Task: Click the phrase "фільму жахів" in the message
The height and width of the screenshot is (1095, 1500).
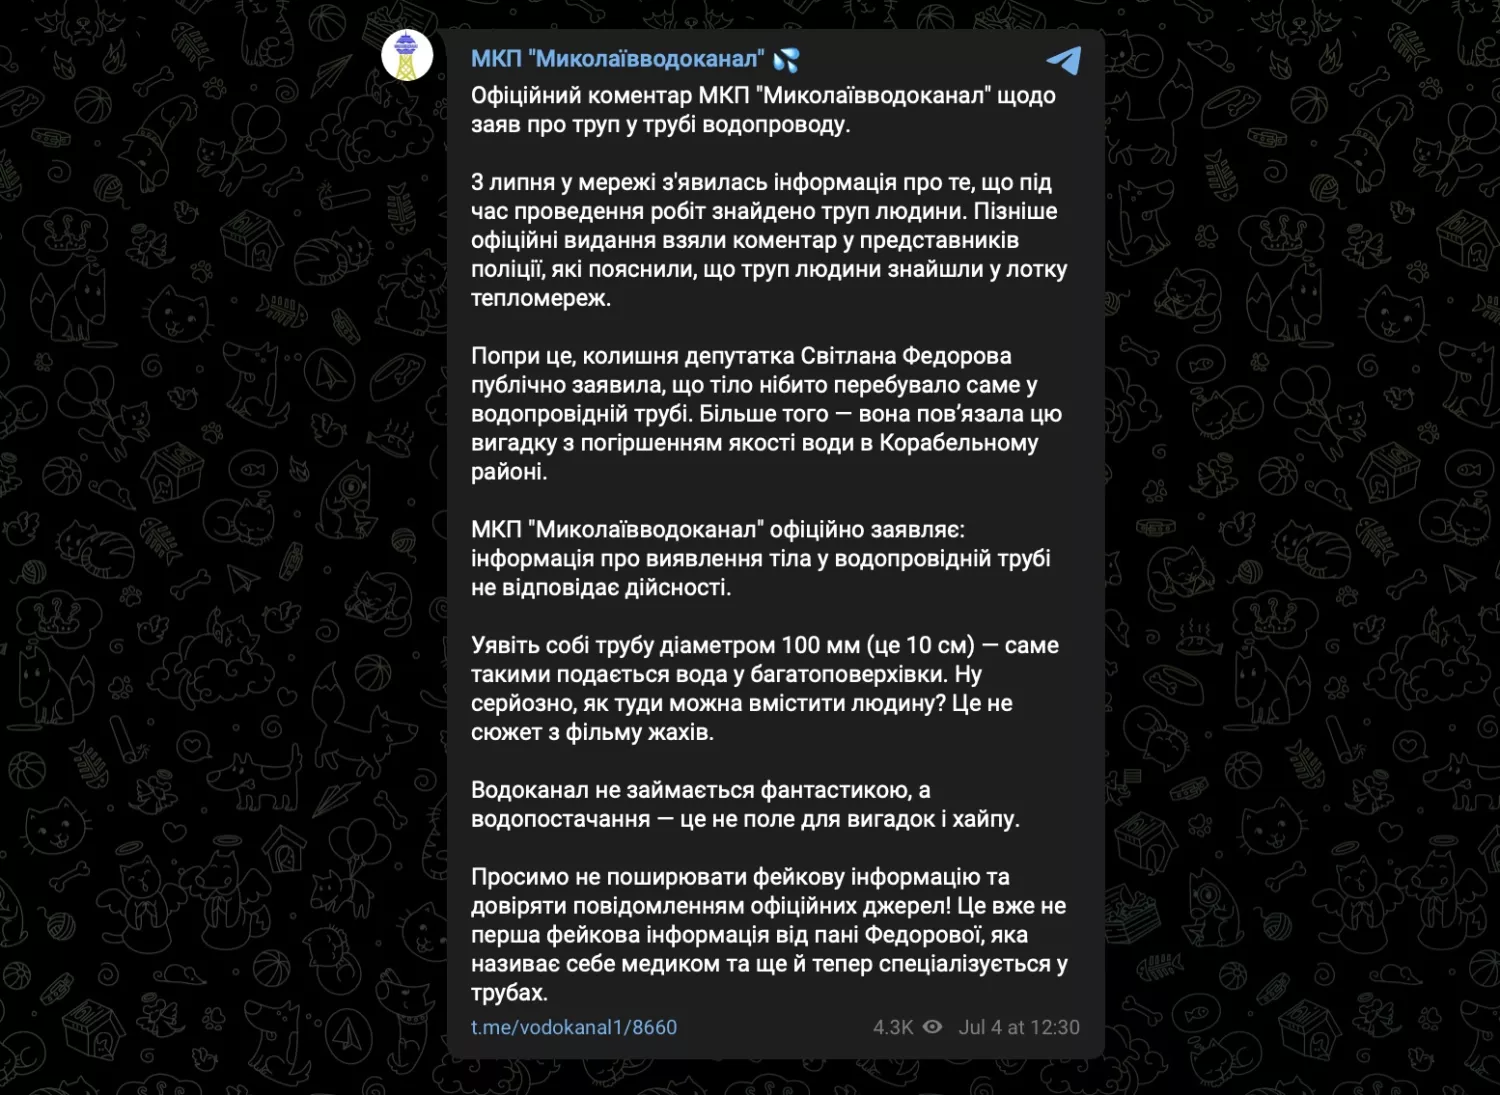Action: coord(638,732)
